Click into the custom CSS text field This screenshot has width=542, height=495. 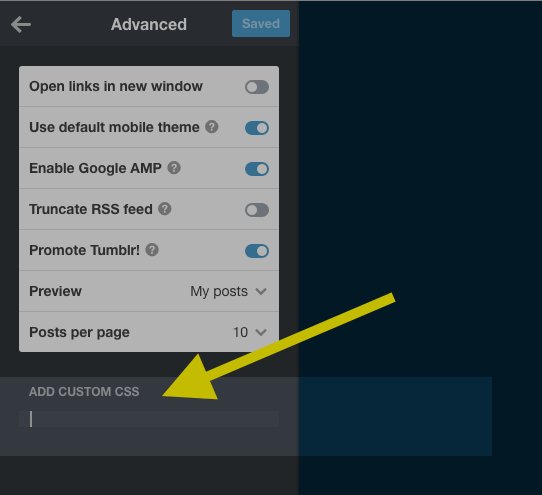149,419
